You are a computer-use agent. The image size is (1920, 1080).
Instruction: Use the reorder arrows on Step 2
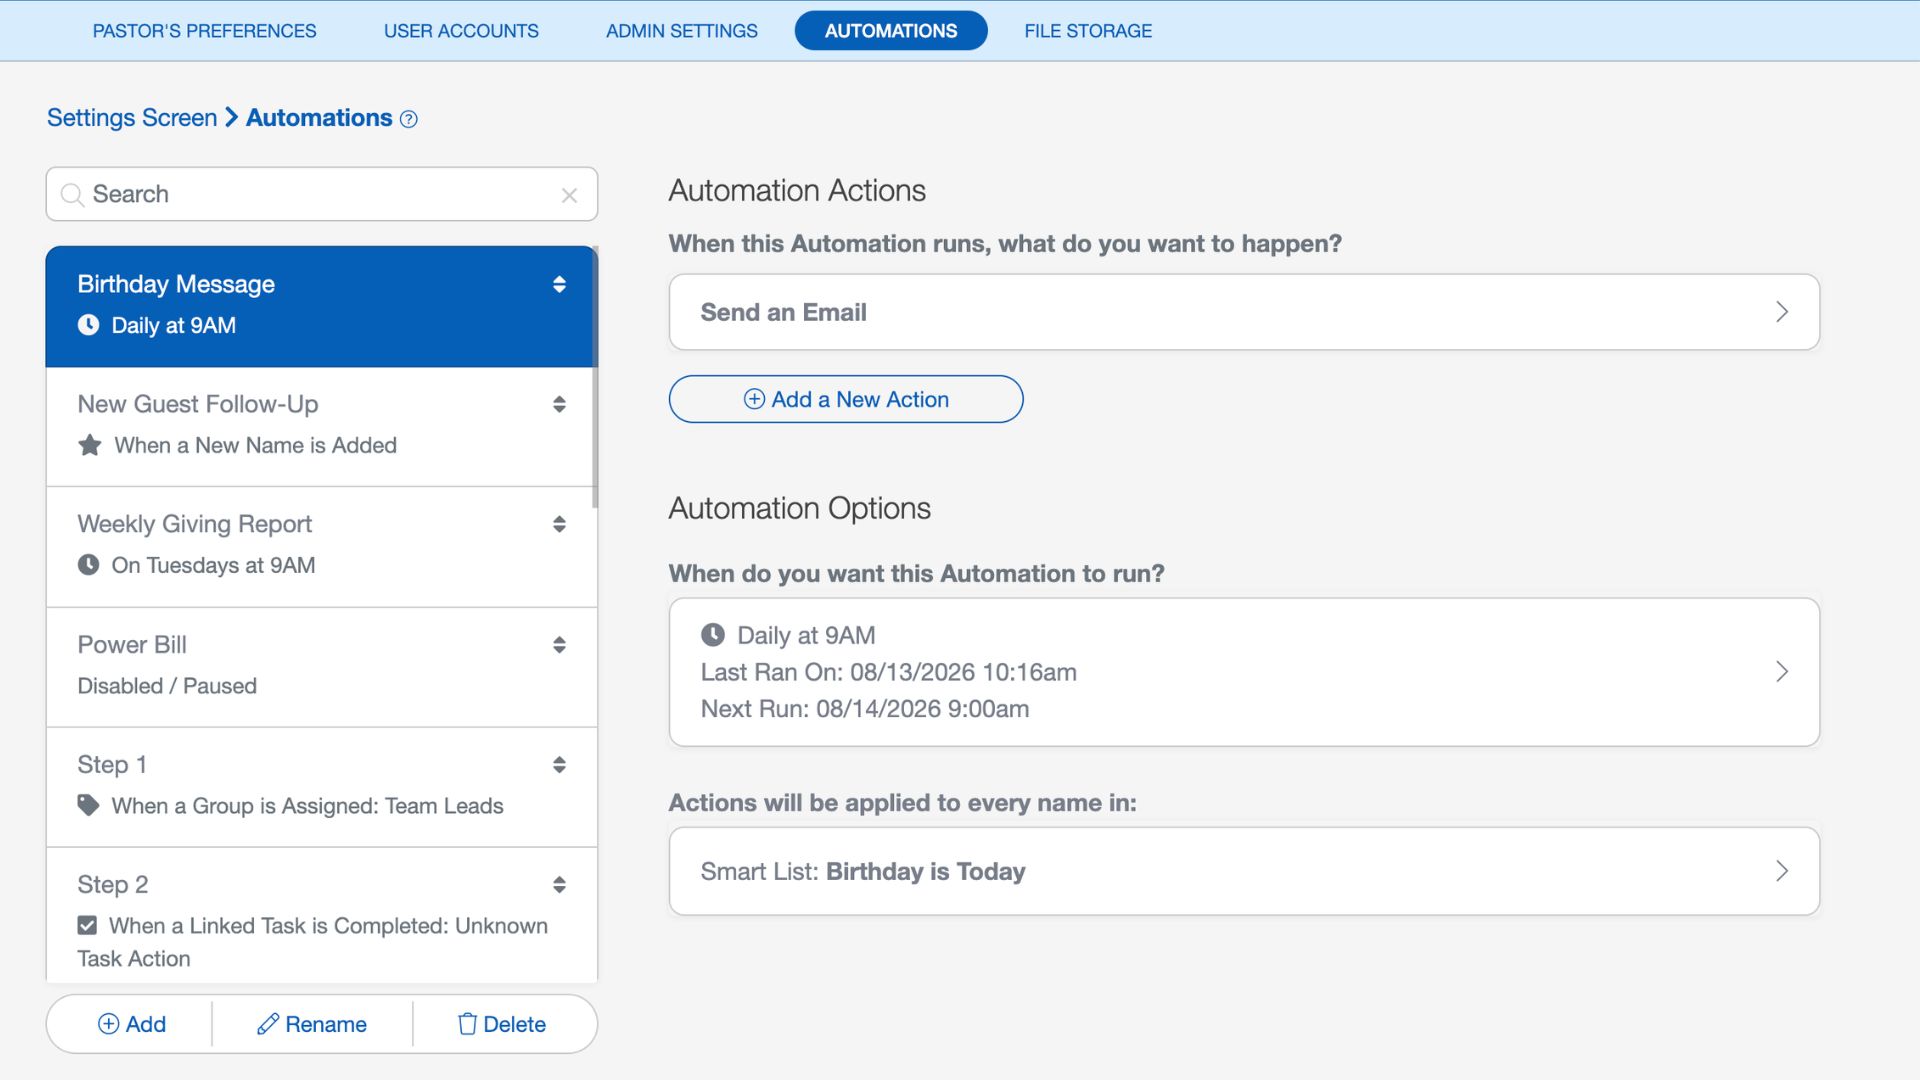click(x=559, y=885)
